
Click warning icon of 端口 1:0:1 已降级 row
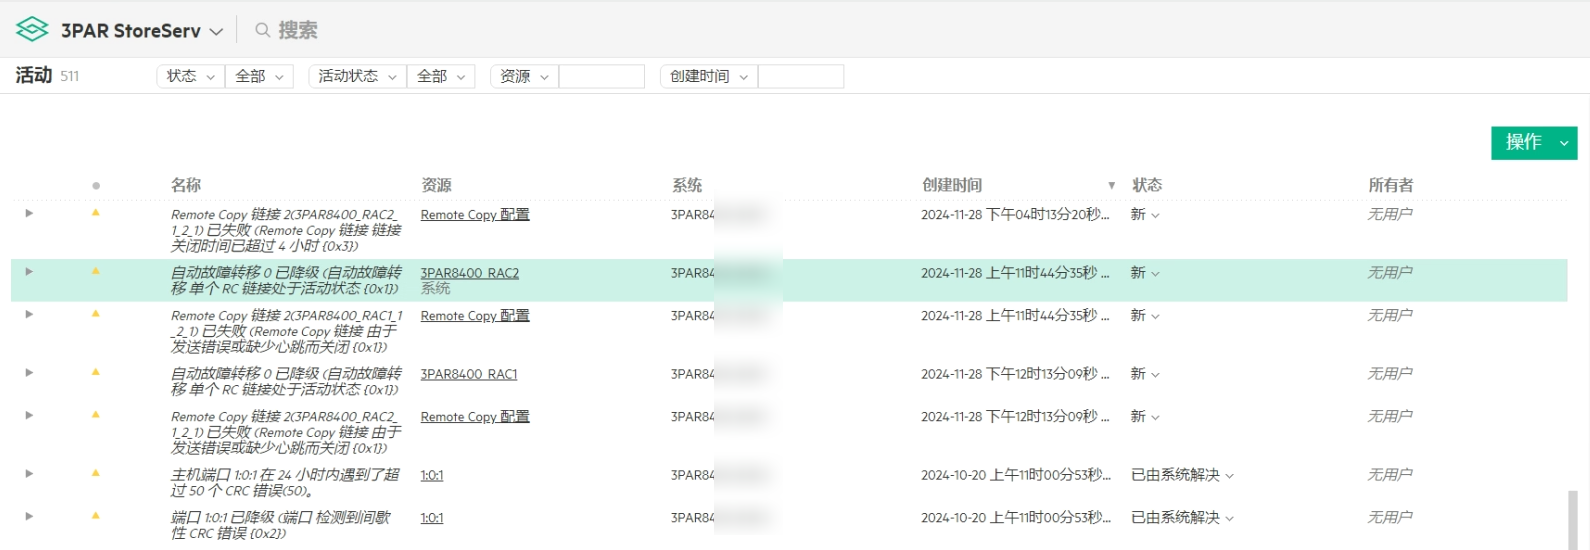click(96, 516)
